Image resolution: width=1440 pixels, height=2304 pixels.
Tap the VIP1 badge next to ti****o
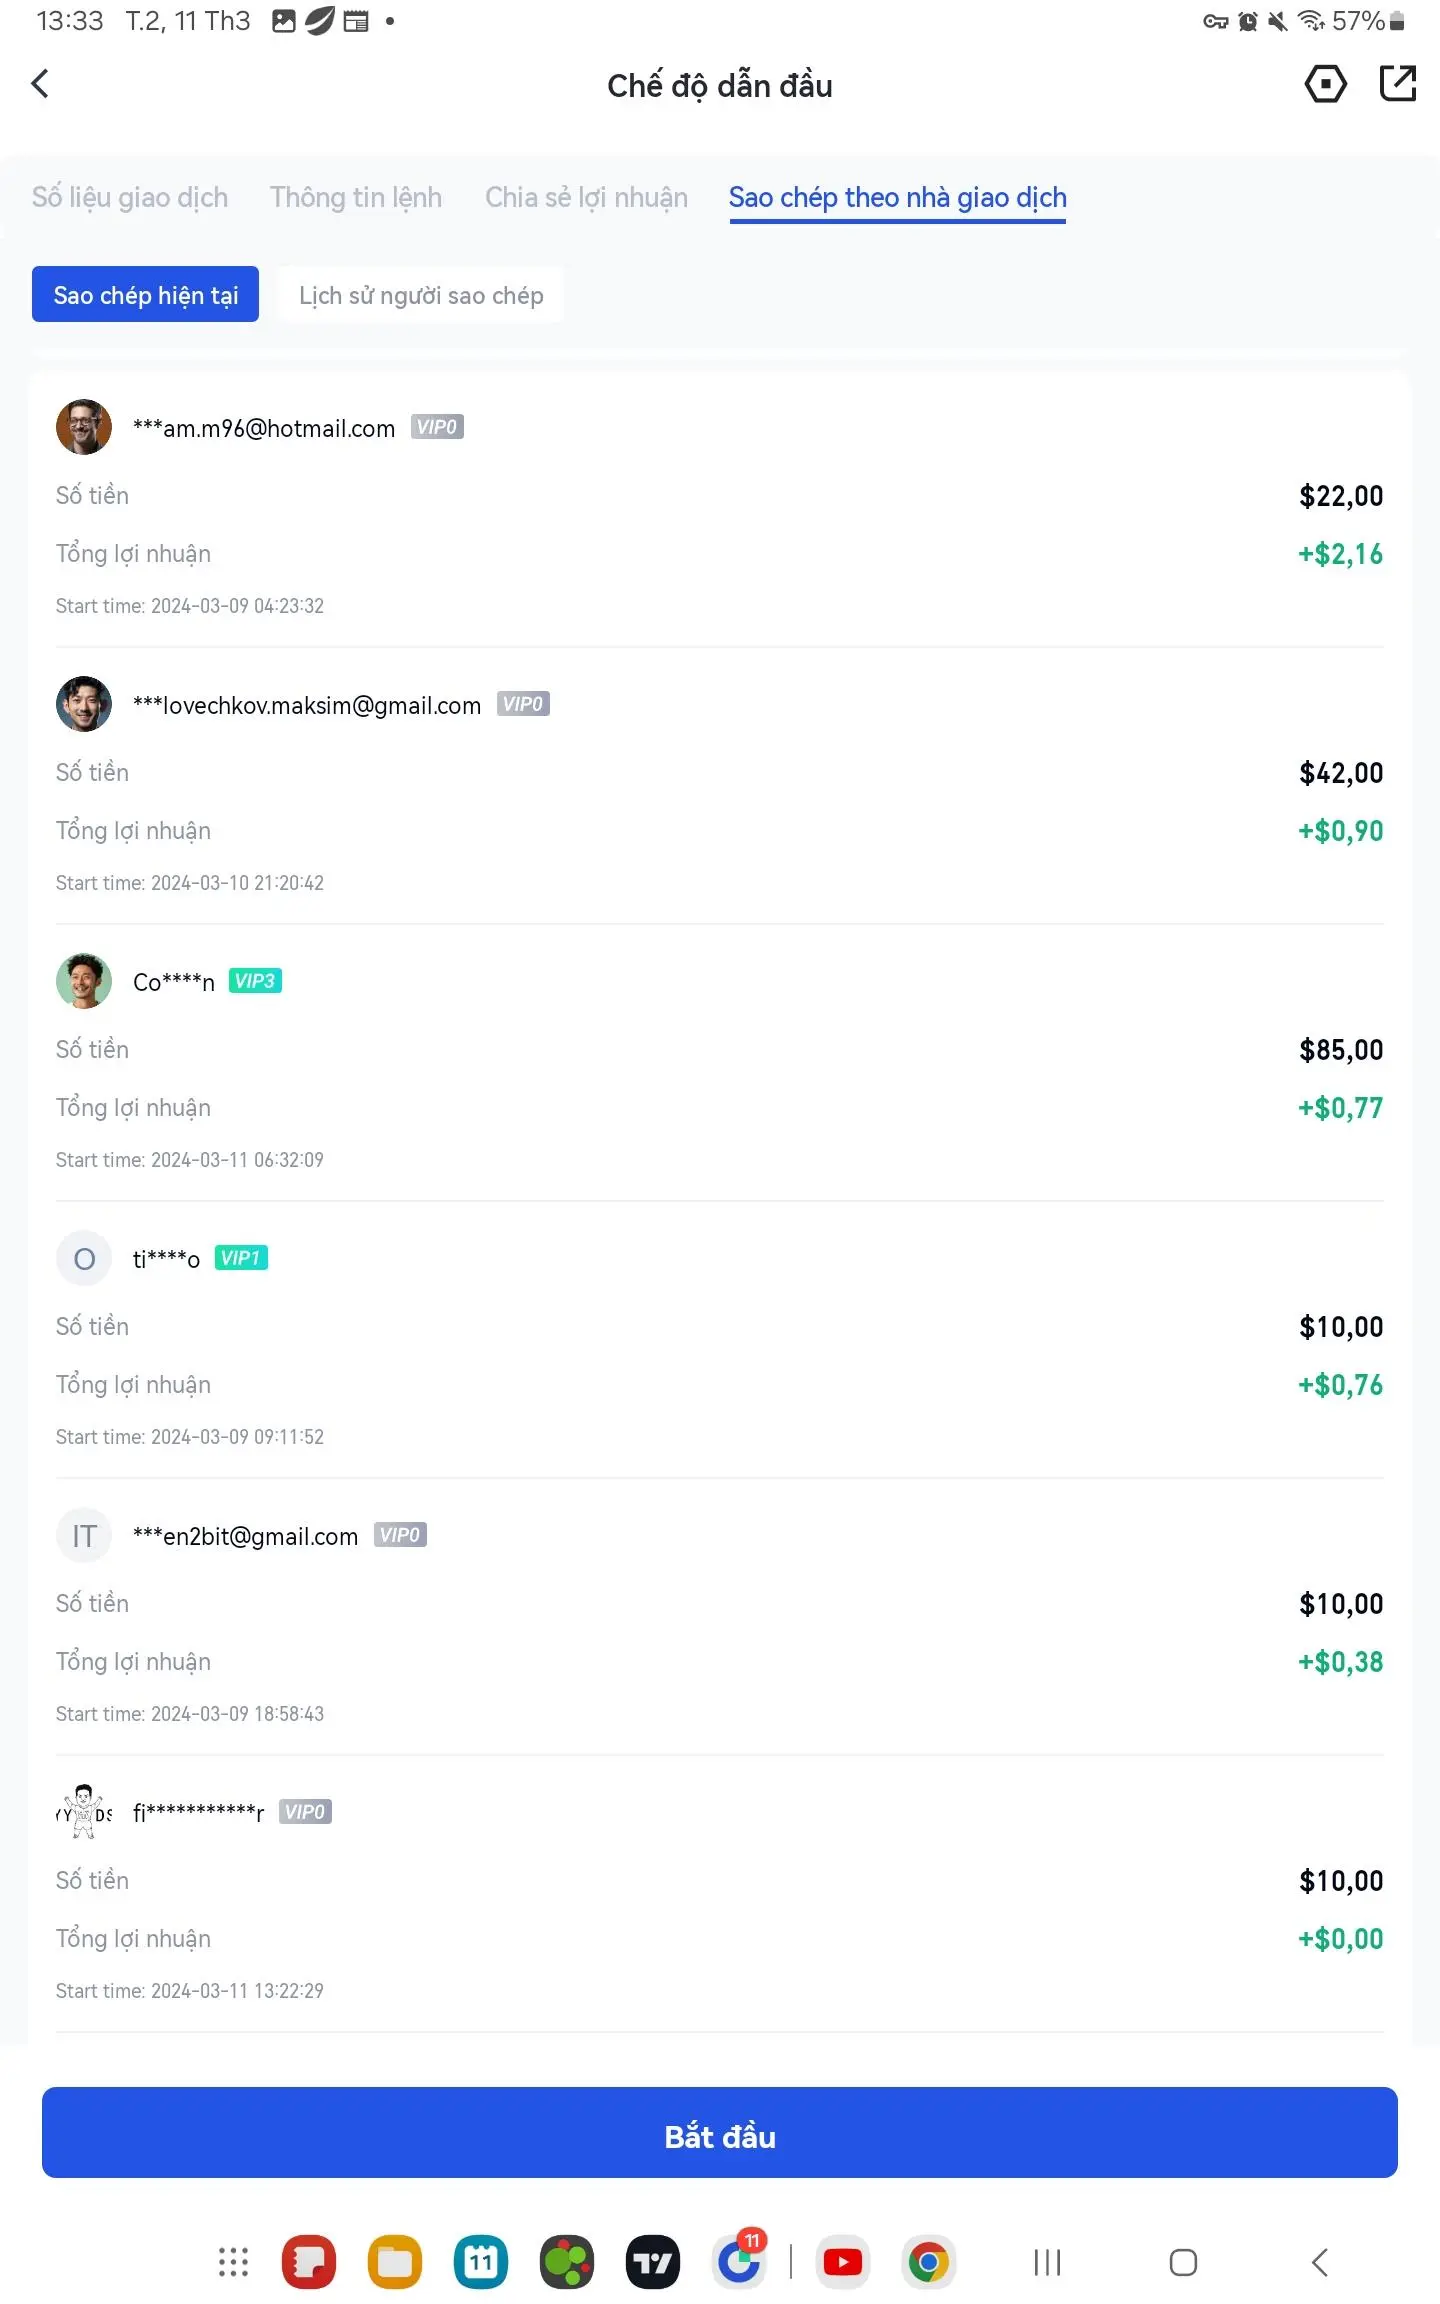tap(241, 1258)
